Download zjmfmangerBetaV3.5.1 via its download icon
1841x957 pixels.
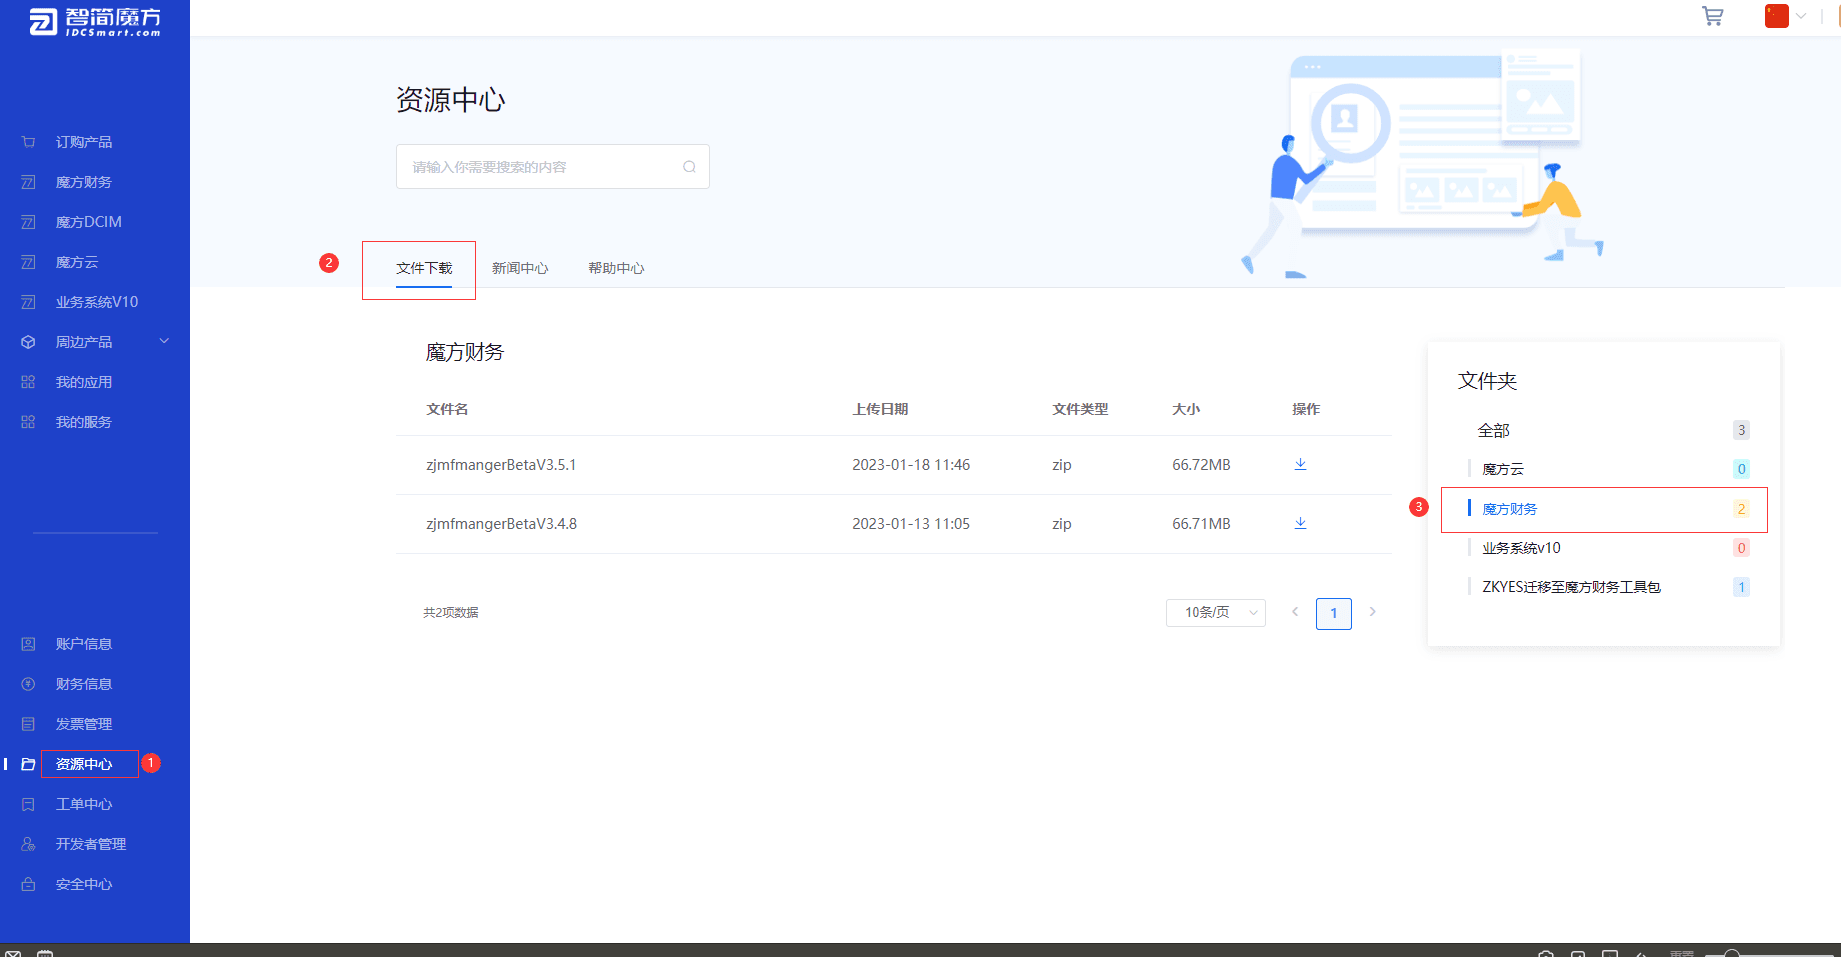pyautogui.click(x=1300, y=464)
